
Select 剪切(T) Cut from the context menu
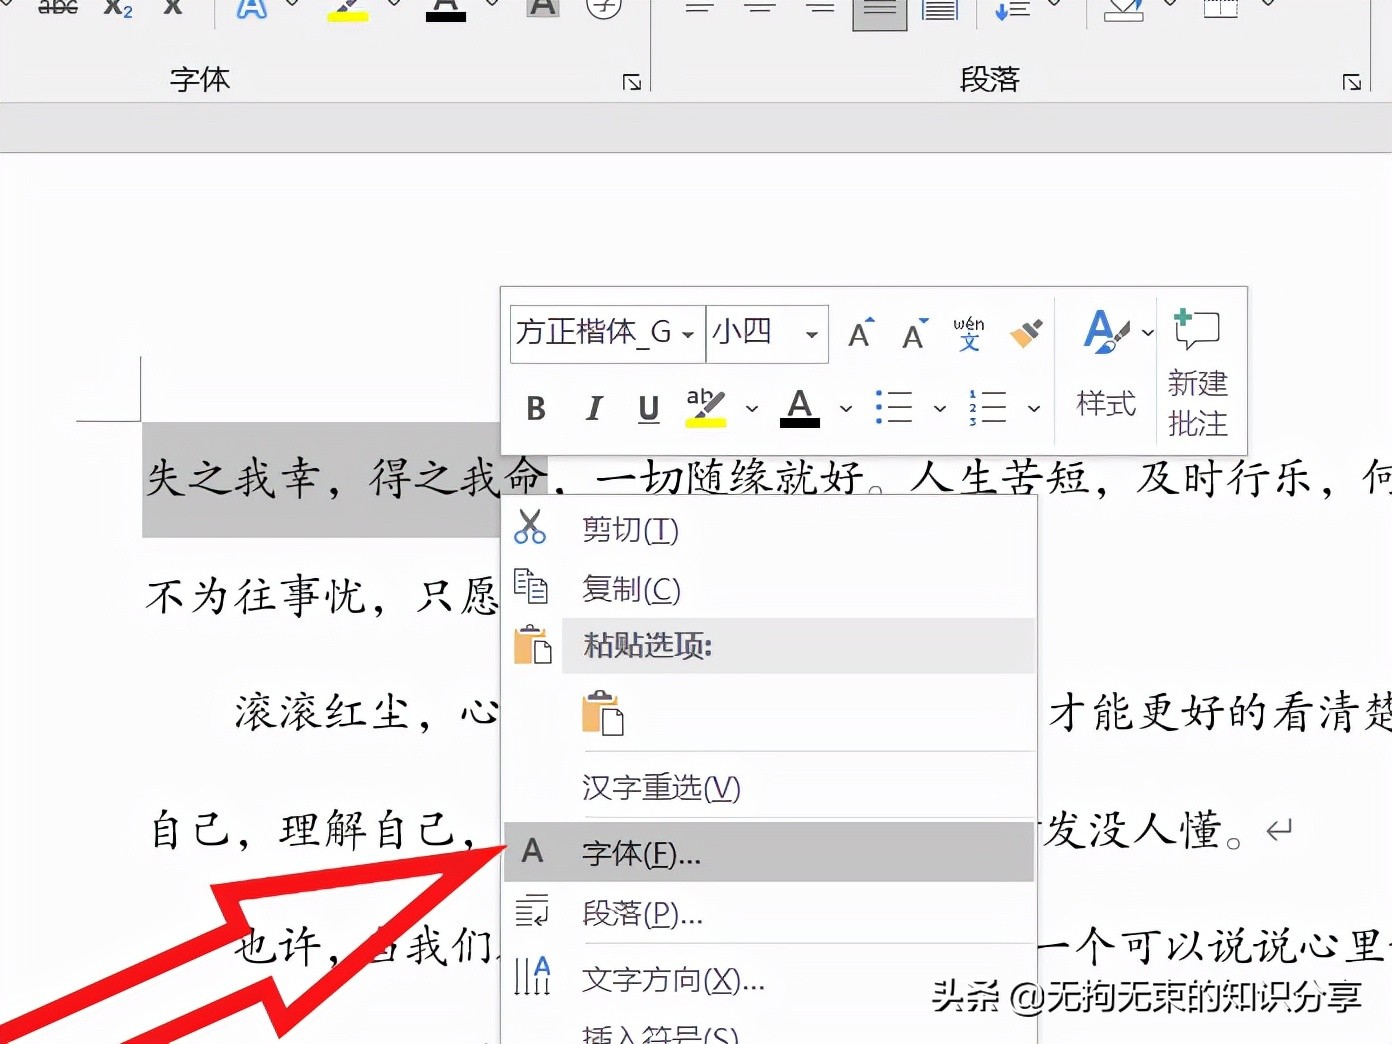pos(628,530)
